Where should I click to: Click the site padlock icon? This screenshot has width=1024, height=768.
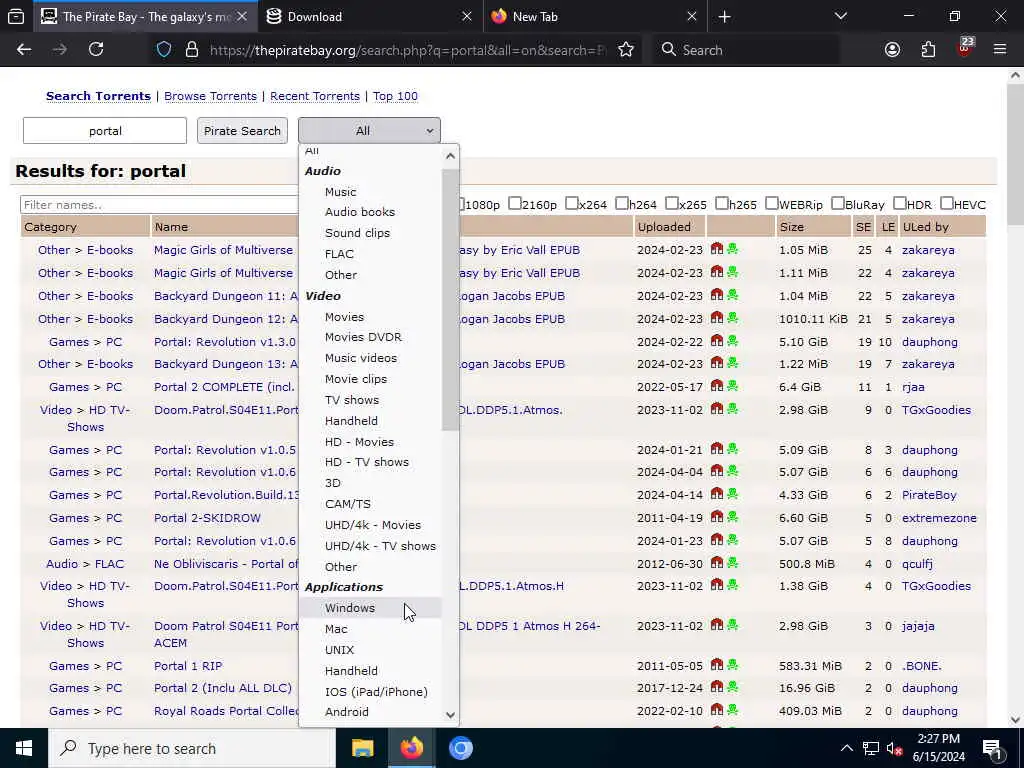coord(191,50)
